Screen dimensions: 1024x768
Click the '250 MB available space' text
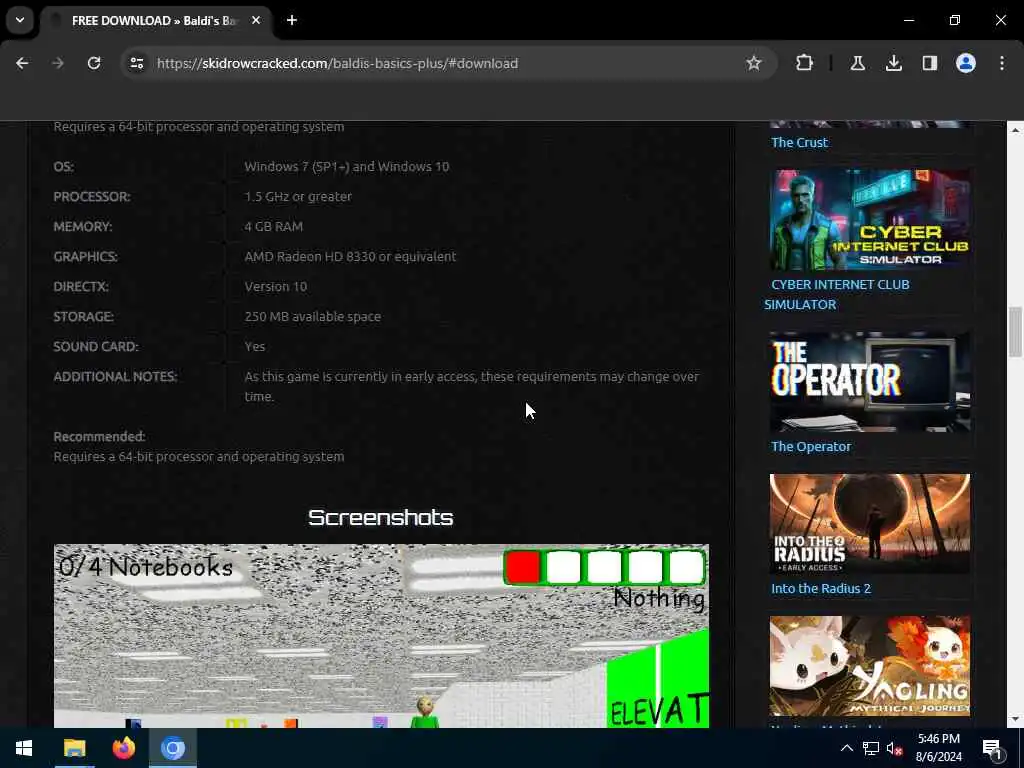[312, 317]
